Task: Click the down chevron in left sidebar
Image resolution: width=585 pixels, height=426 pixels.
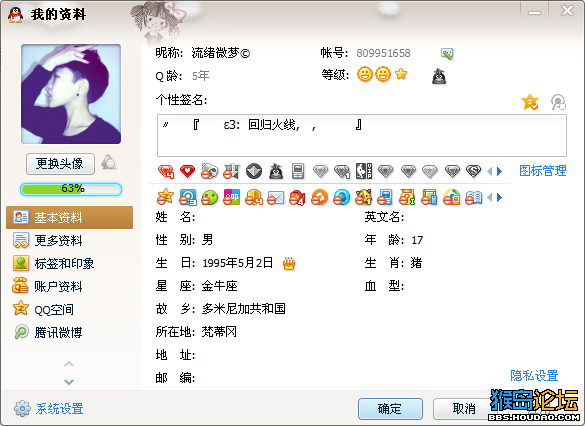Action: (x=69, y=382)
